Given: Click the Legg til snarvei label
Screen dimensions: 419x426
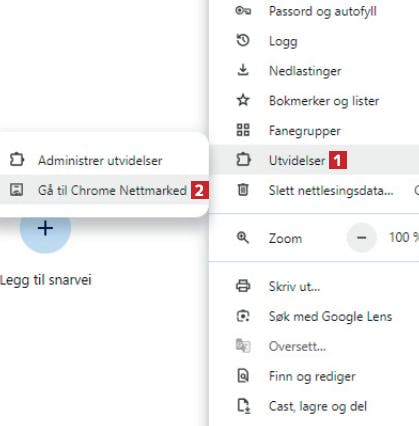Looking at the screenshot, I should tap(46, 280).
